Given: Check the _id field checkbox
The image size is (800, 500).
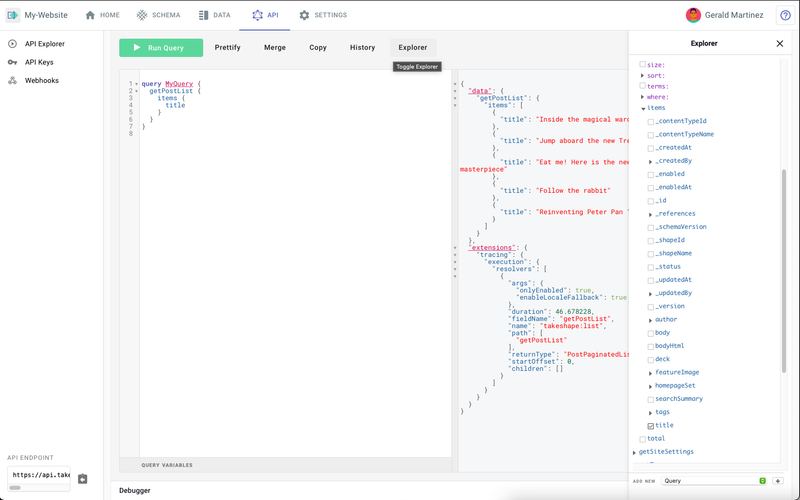Looking at the screenshot, I should (x=651, y=201).
